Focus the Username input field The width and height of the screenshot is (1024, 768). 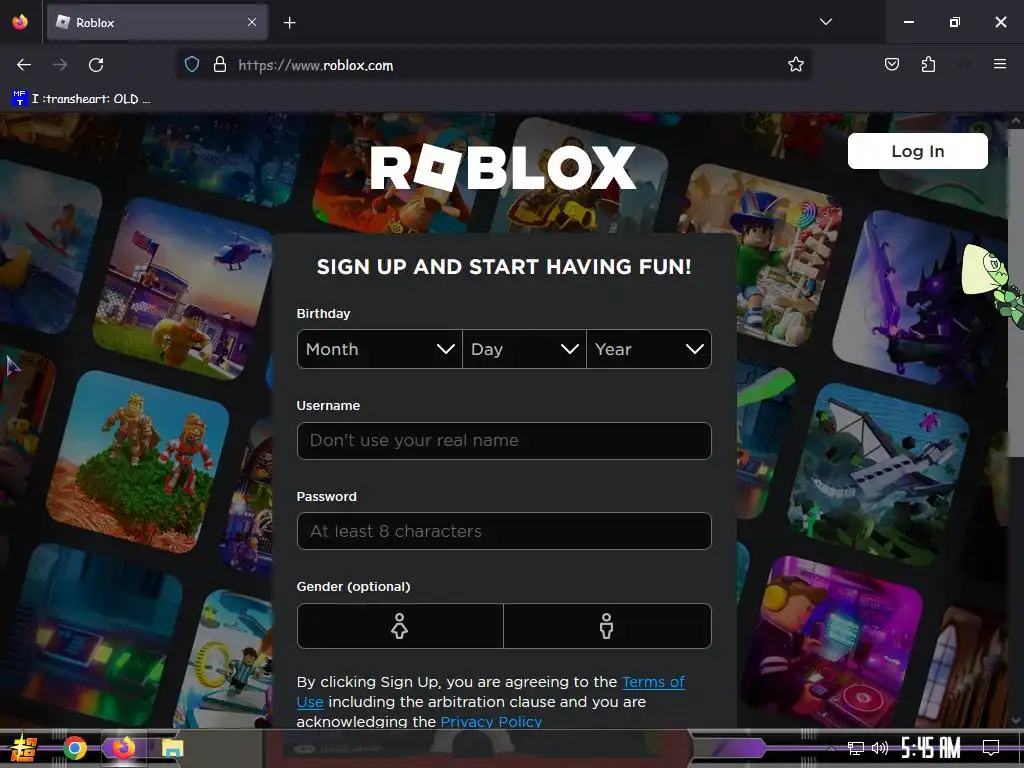(x=504, y=441)
